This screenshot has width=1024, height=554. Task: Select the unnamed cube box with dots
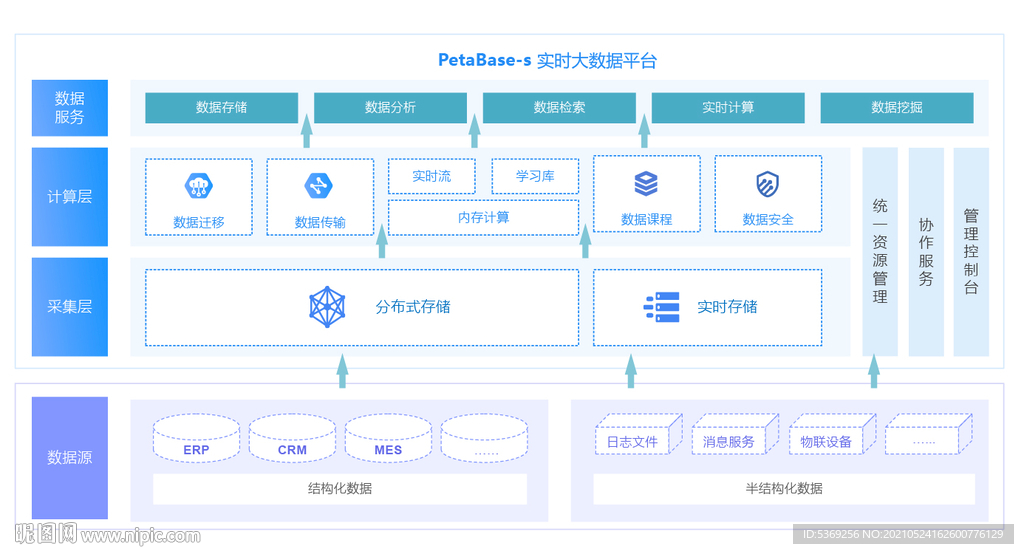(x=929, y=434)
